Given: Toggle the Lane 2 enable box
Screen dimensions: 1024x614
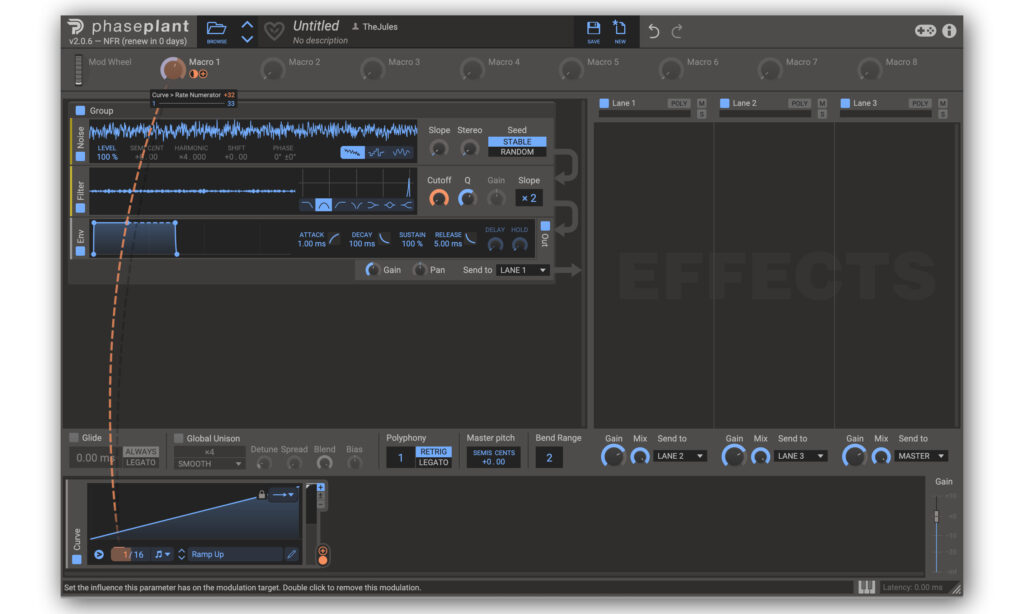Looking at the screenshot, I should click(x=724, y=103).
